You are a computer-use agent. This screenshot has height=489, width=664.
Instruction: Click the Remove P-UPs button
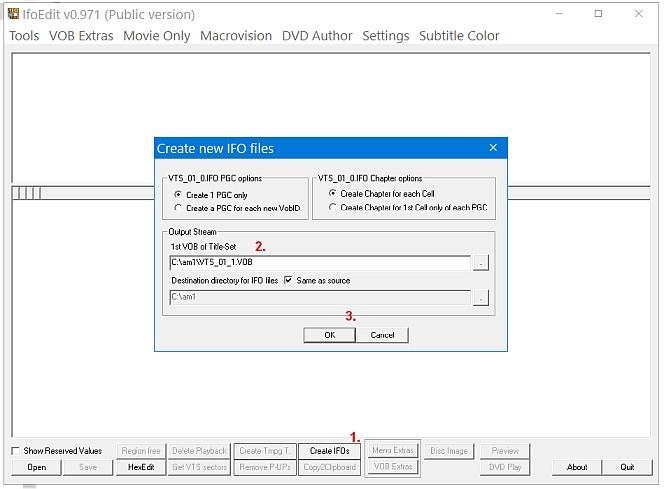coord(265,467)
